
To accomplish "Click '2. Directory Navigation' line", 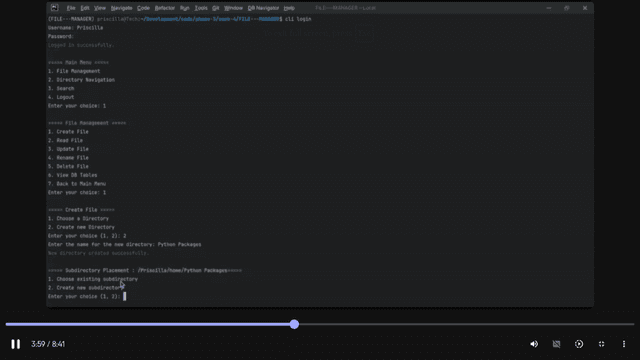I will coord(81,80).
